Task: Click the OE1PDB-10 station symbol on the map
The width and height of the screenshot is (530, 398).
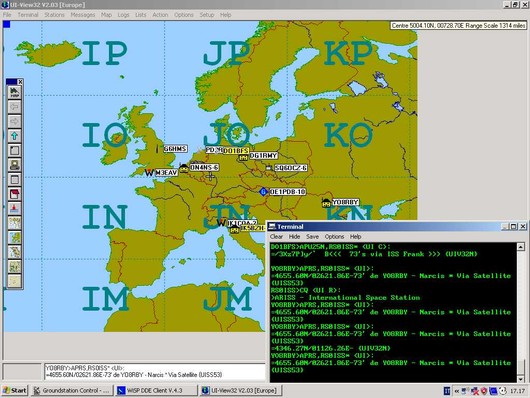Action: coord(263,192)
